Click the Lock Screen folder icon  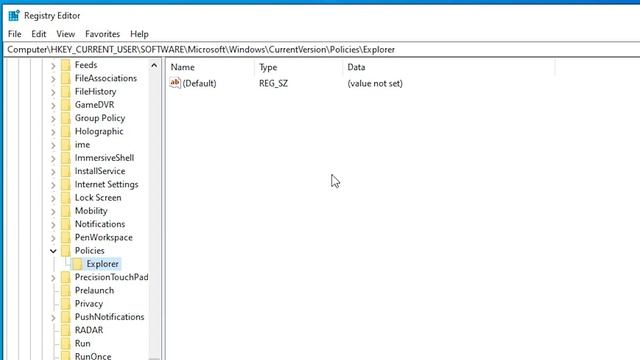tap(66, 198)
